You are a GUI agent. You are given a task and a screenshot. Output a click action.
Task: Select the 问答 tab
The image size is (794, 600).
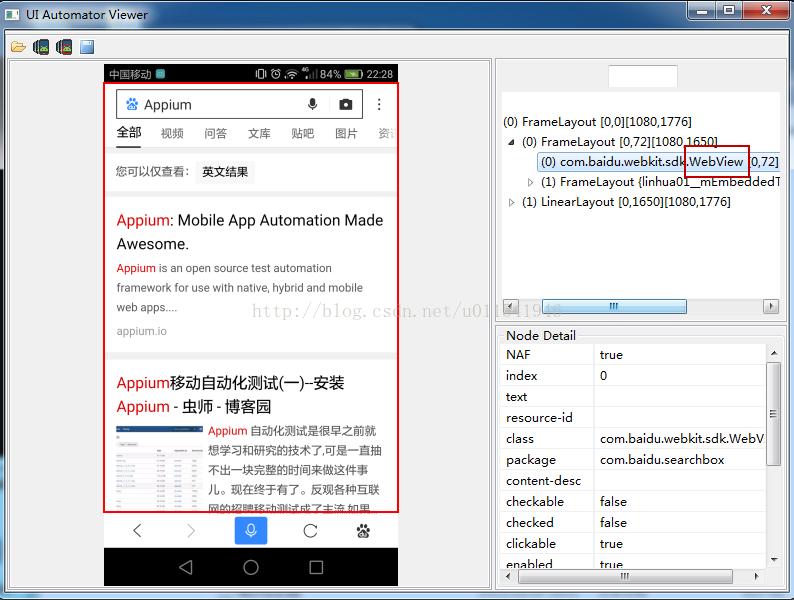pos(216,133)
